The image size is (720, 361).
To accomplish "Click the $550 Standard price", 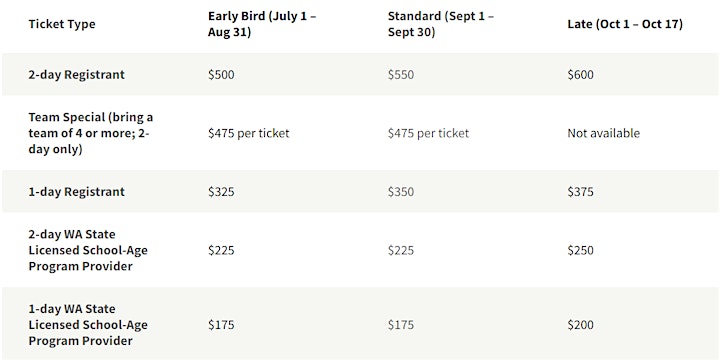I will [x=401, y=74].
